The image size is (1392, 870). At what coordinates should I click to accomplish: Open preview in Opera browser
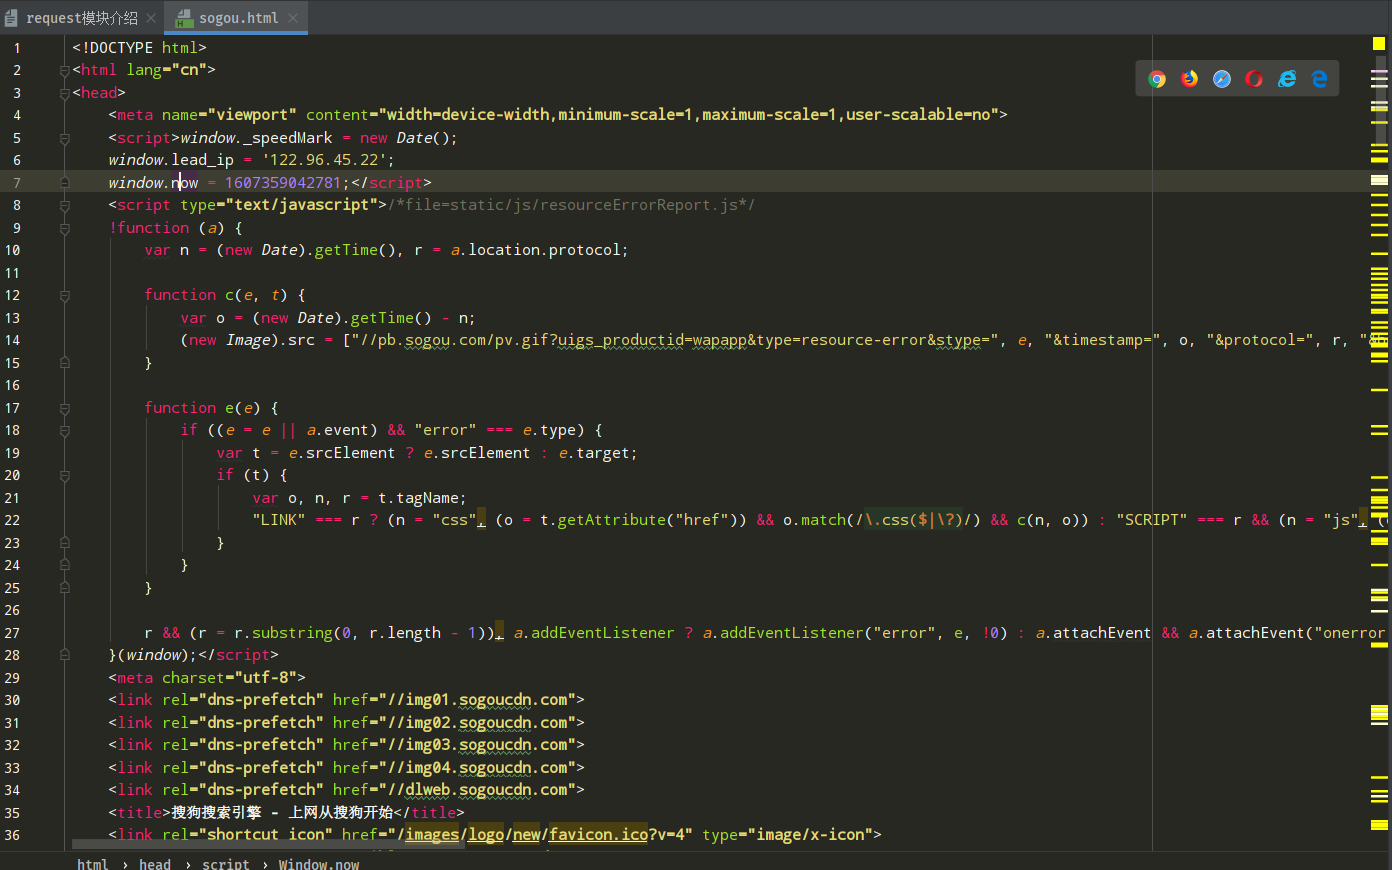[1254, 79]
